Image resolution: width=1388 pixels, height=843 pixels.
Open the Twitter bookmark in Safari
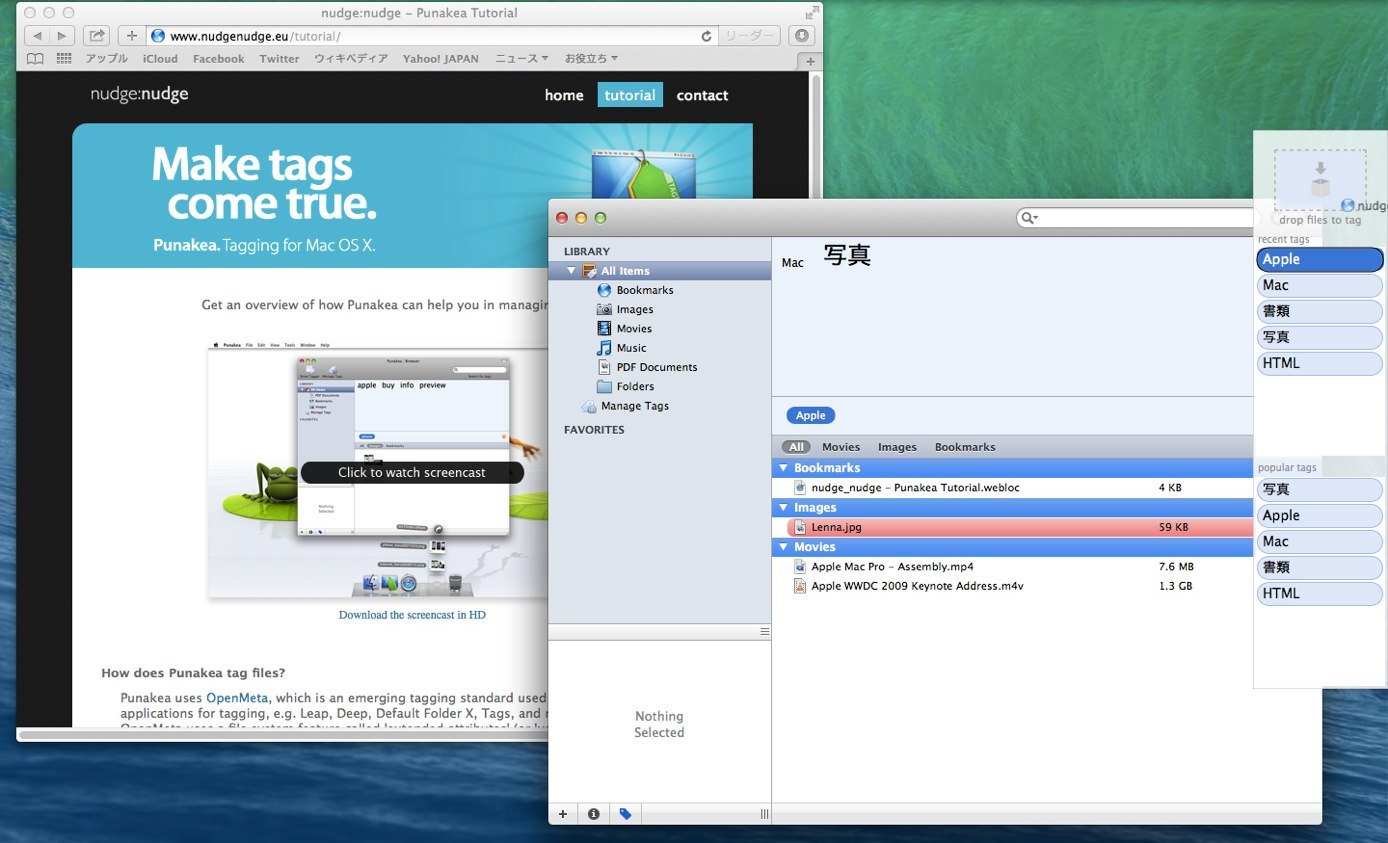pos(279,59)
